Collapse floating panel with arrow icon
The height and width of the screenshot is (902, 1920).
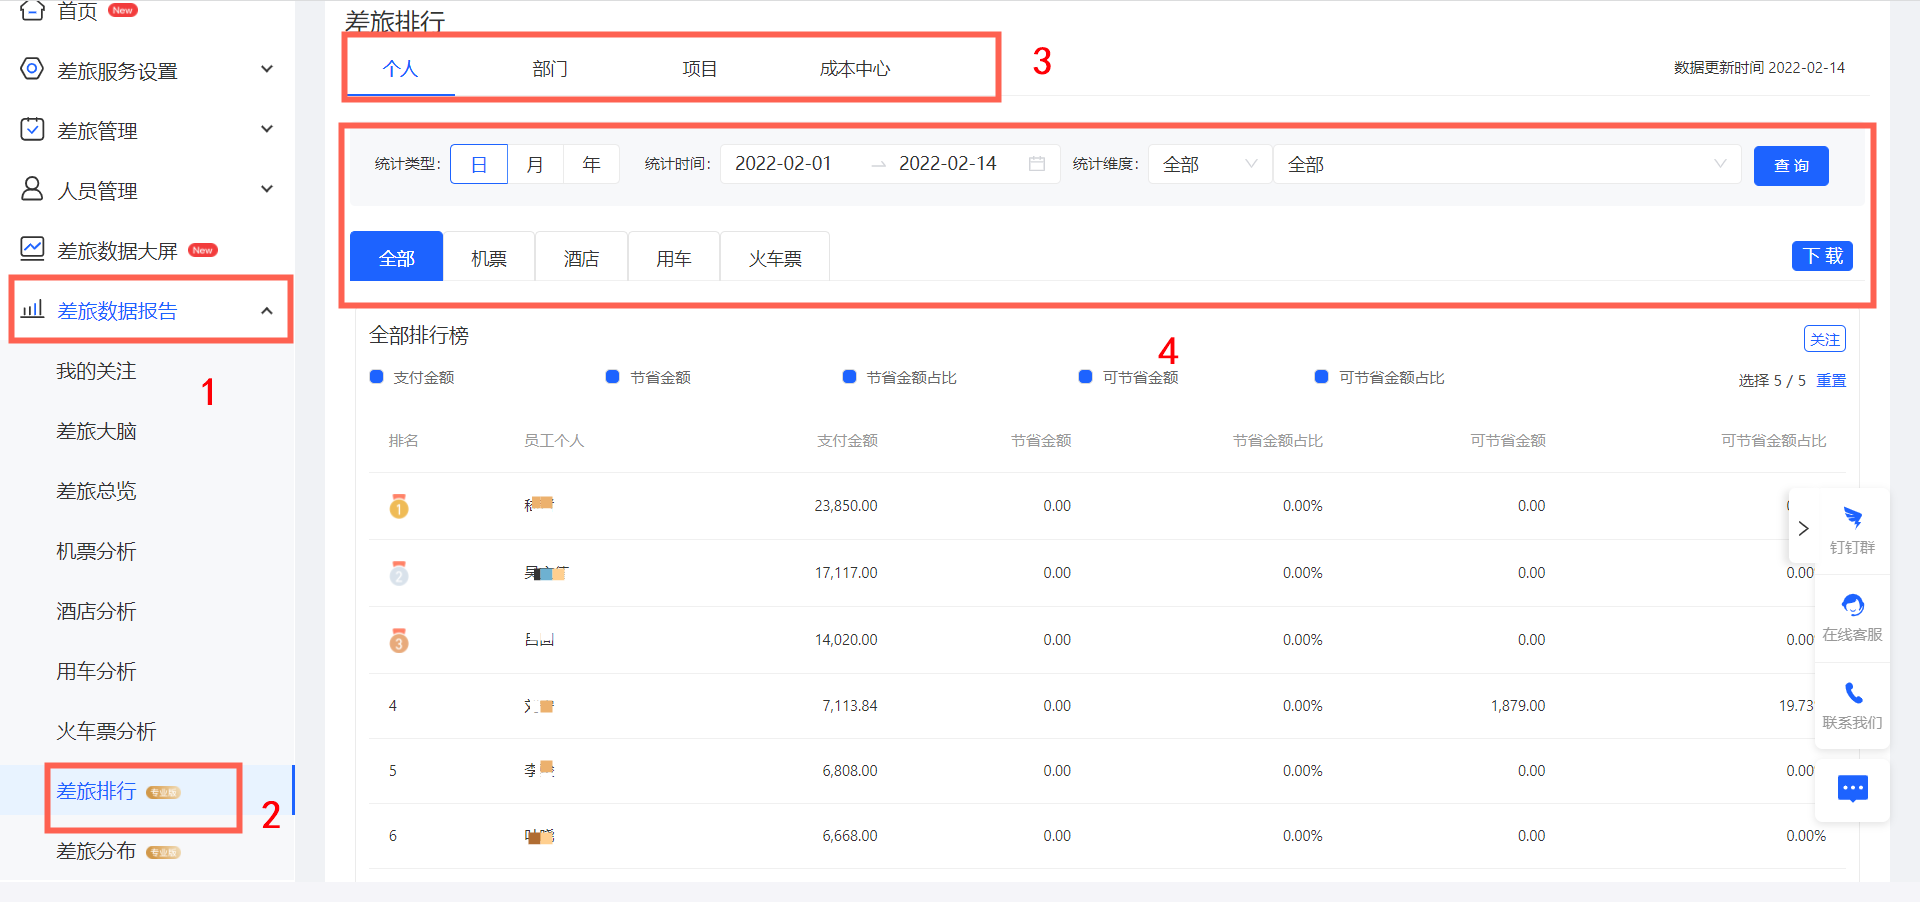[1803, 528]
